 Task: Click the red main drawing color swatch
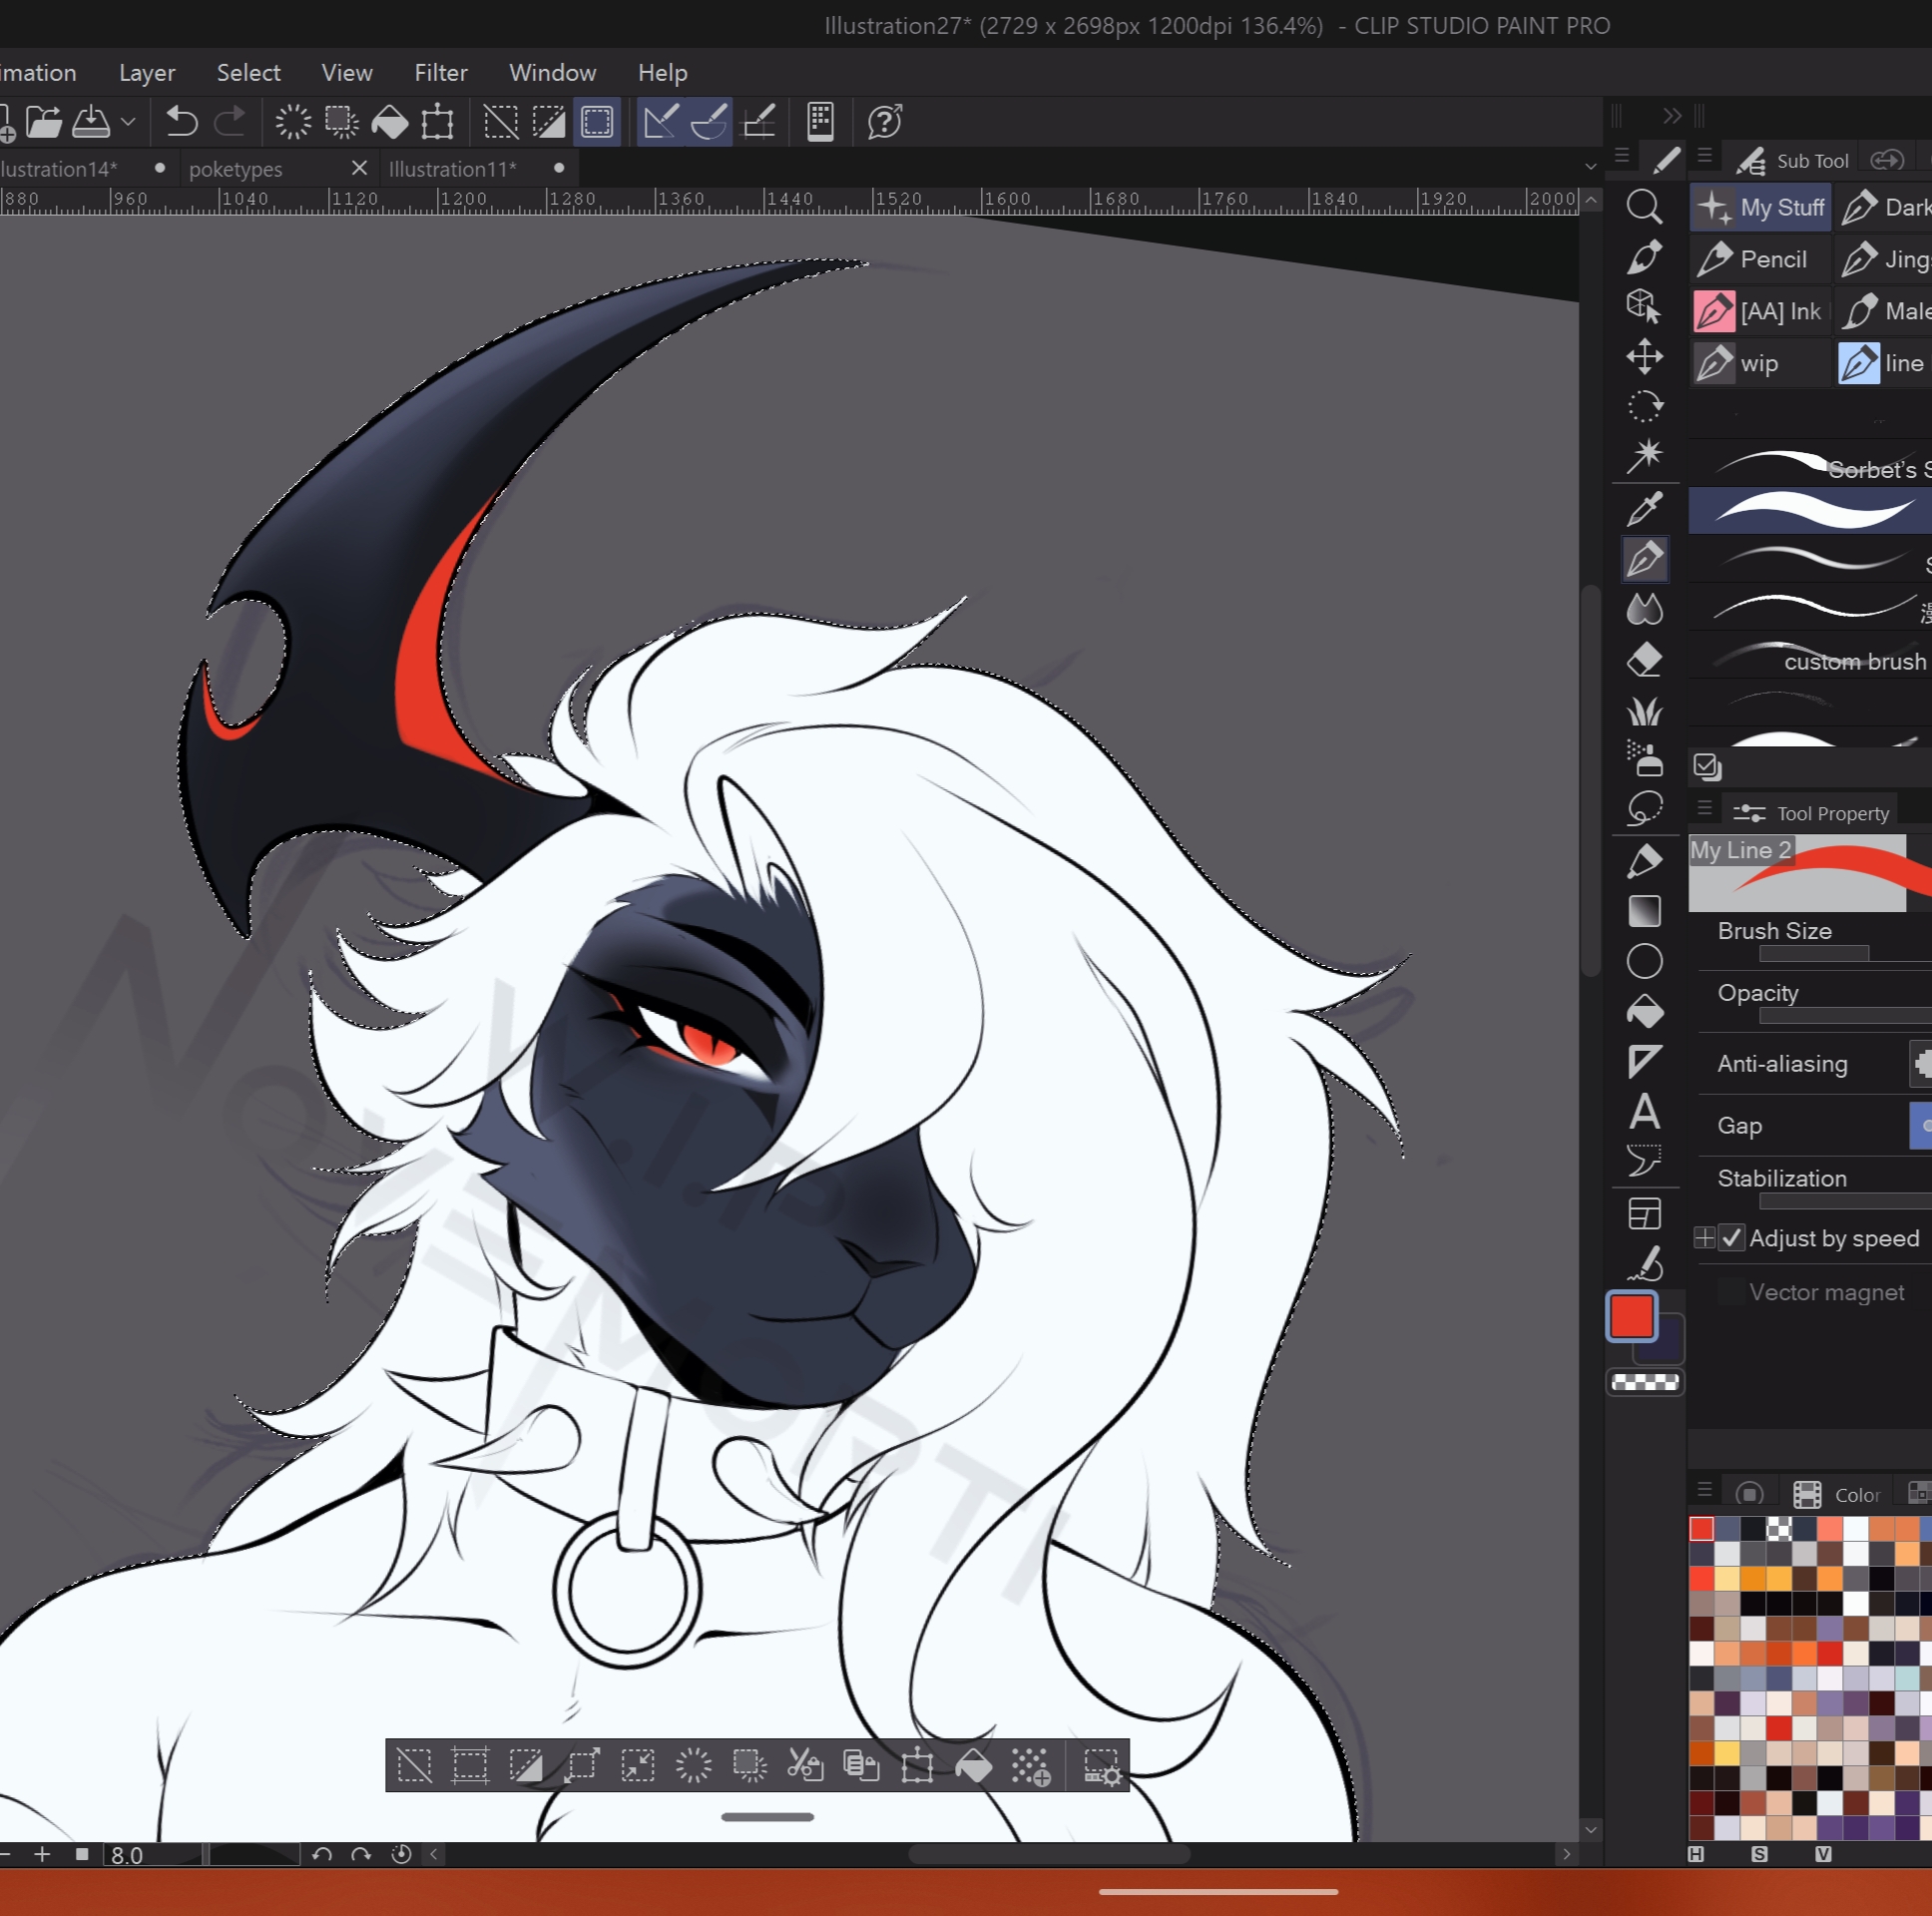click(x=1630, y=1315)
